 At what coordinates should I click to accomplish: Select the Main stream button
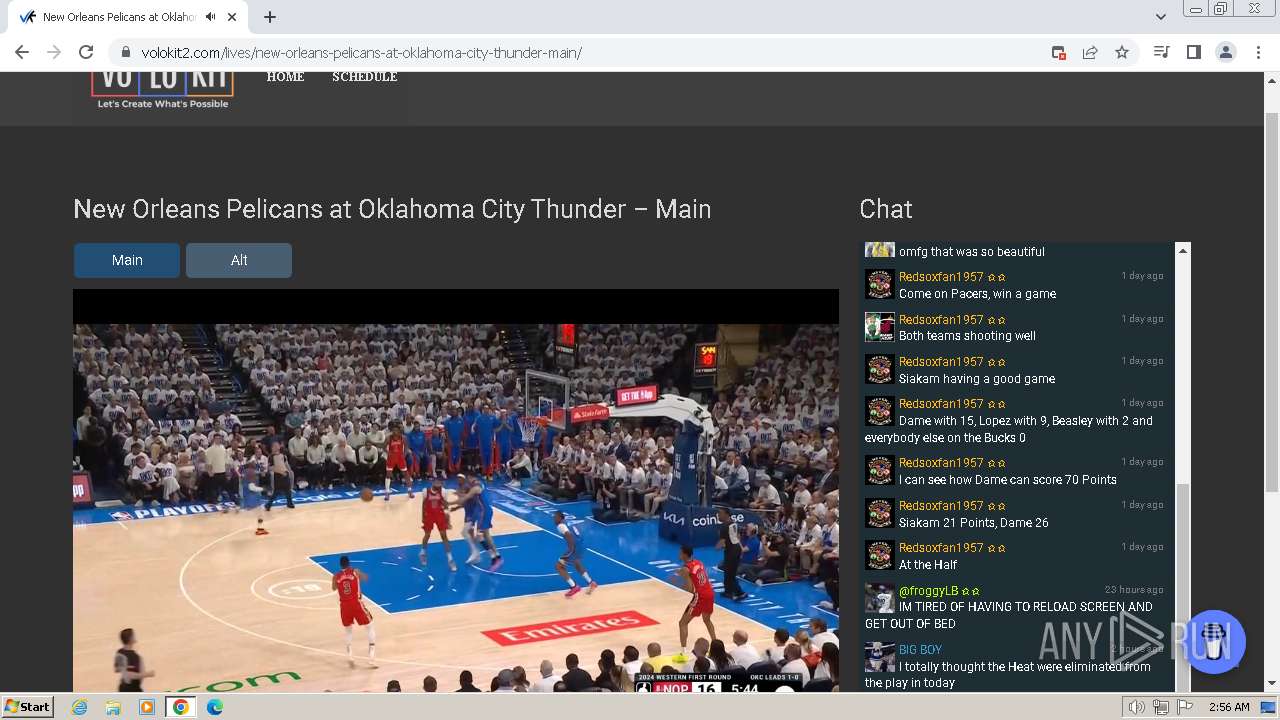tap(127, 260)
